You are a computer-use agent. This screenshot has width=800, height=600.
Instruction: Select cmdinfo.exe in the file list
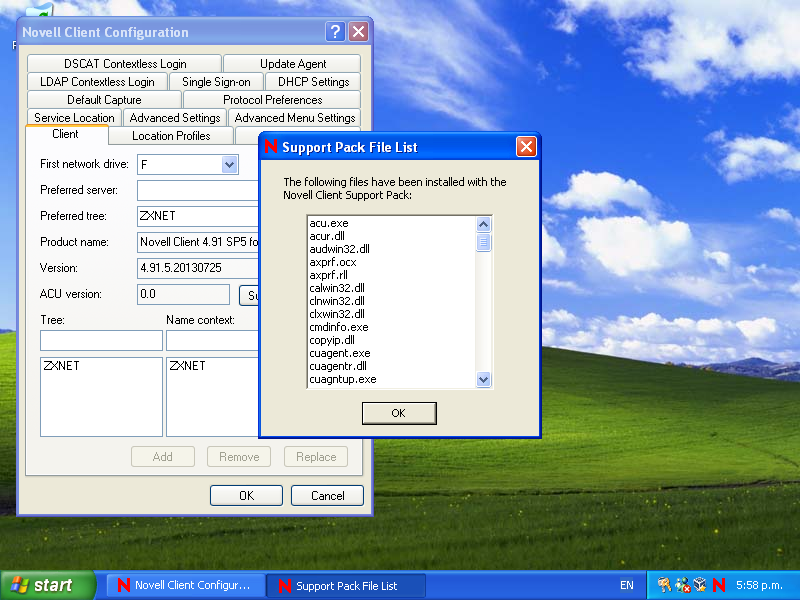[339, 327]
